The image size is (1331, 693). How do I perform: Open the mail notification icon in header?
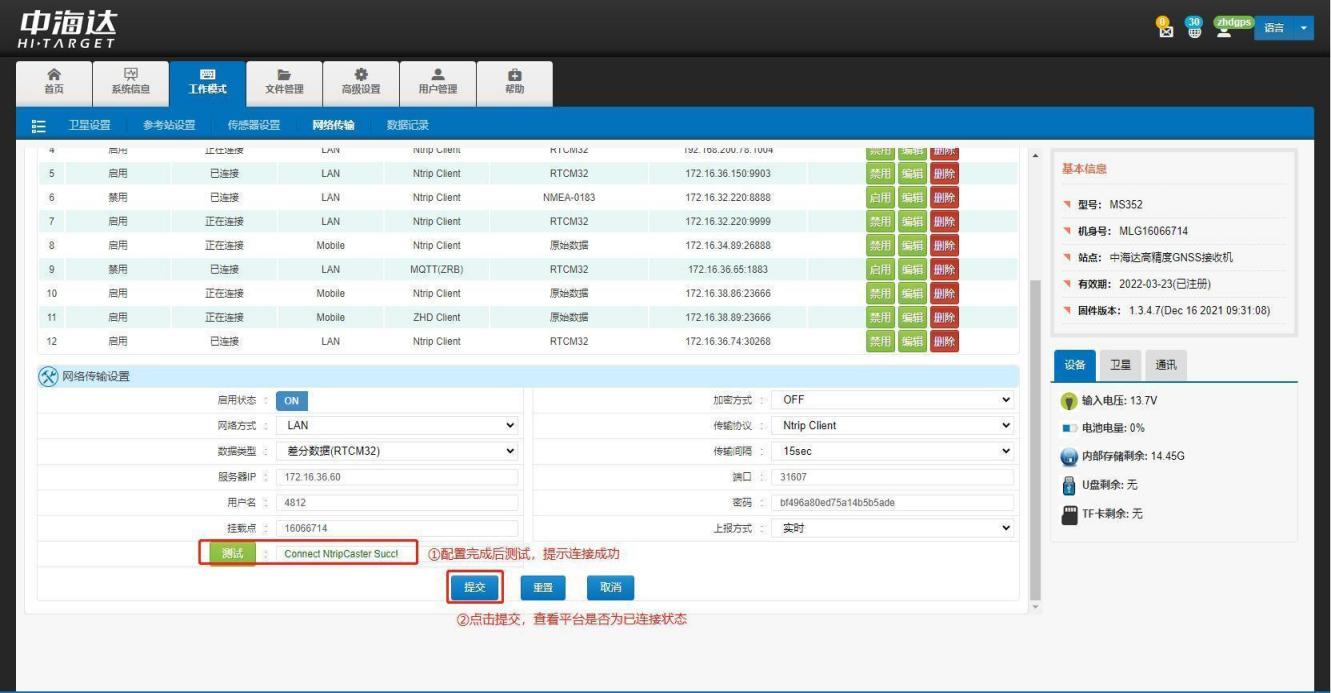coord(1164,28)
